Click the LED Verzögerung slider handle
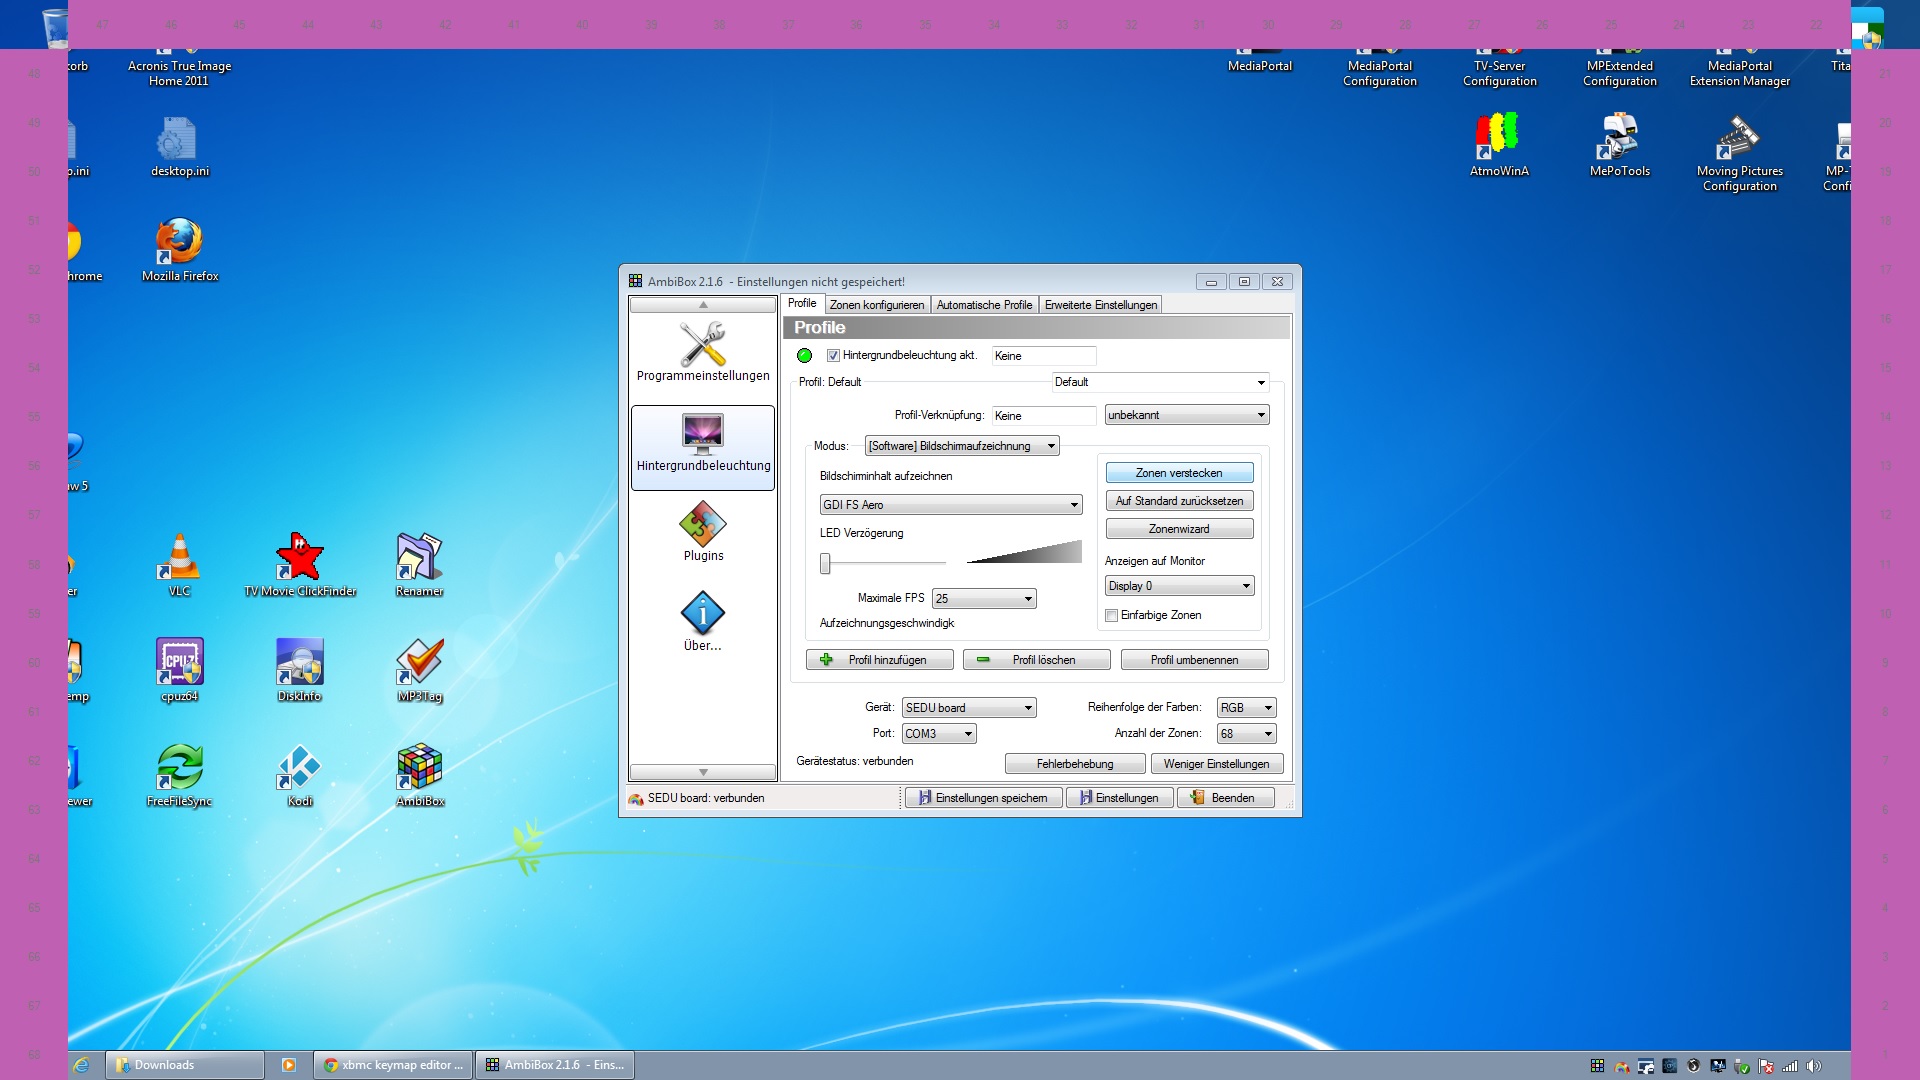Viewport: 1920px width, 1080px height. click(x=825, y=564)
